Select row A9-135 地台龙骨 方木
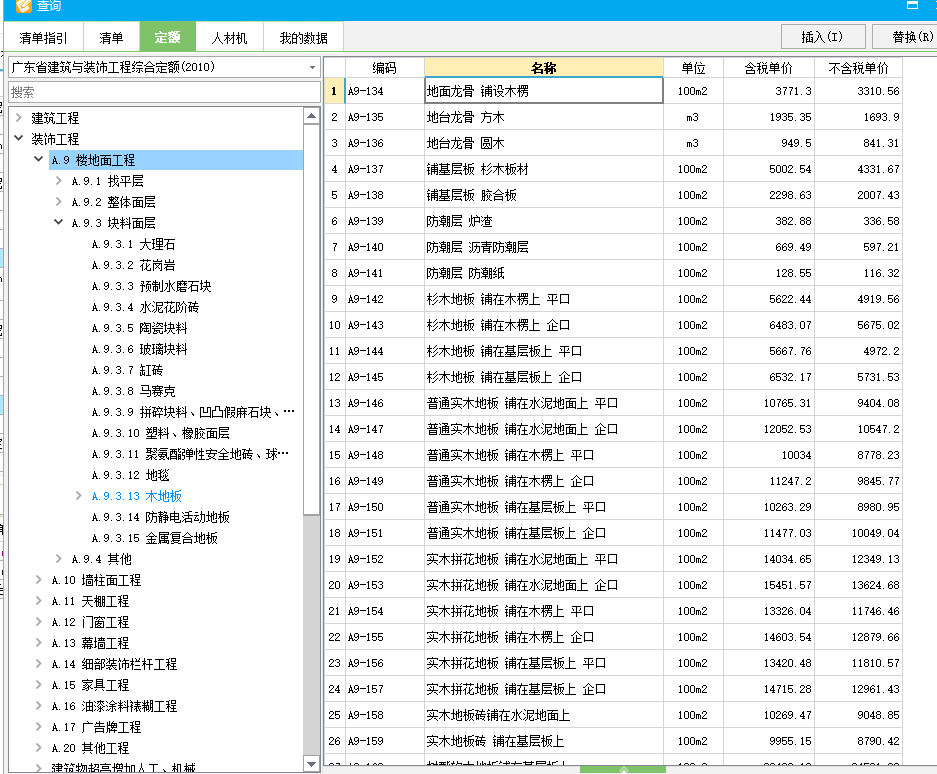 (613, 117)
